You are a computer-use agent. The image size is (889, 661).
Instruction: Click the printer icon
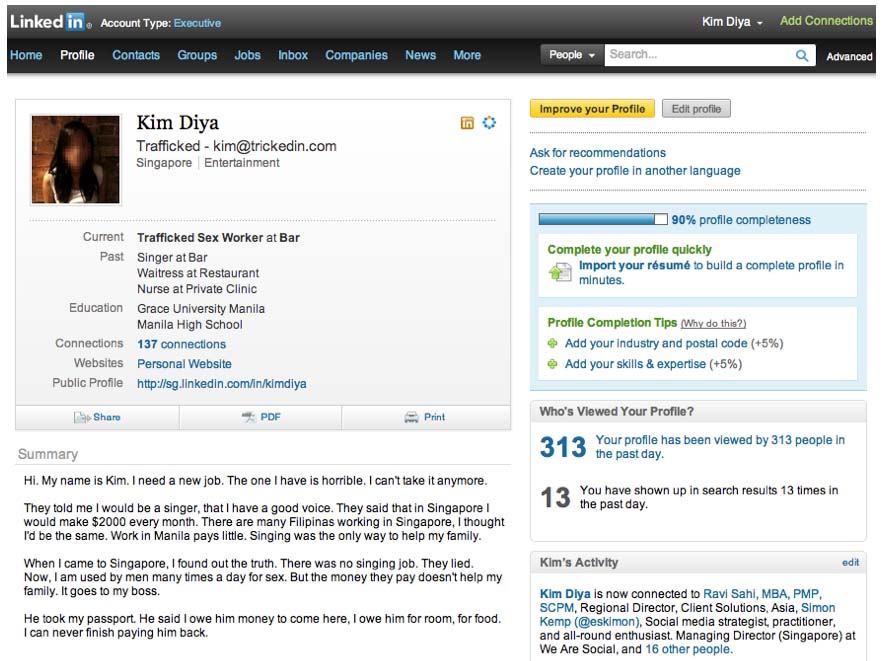coord(411,418)
